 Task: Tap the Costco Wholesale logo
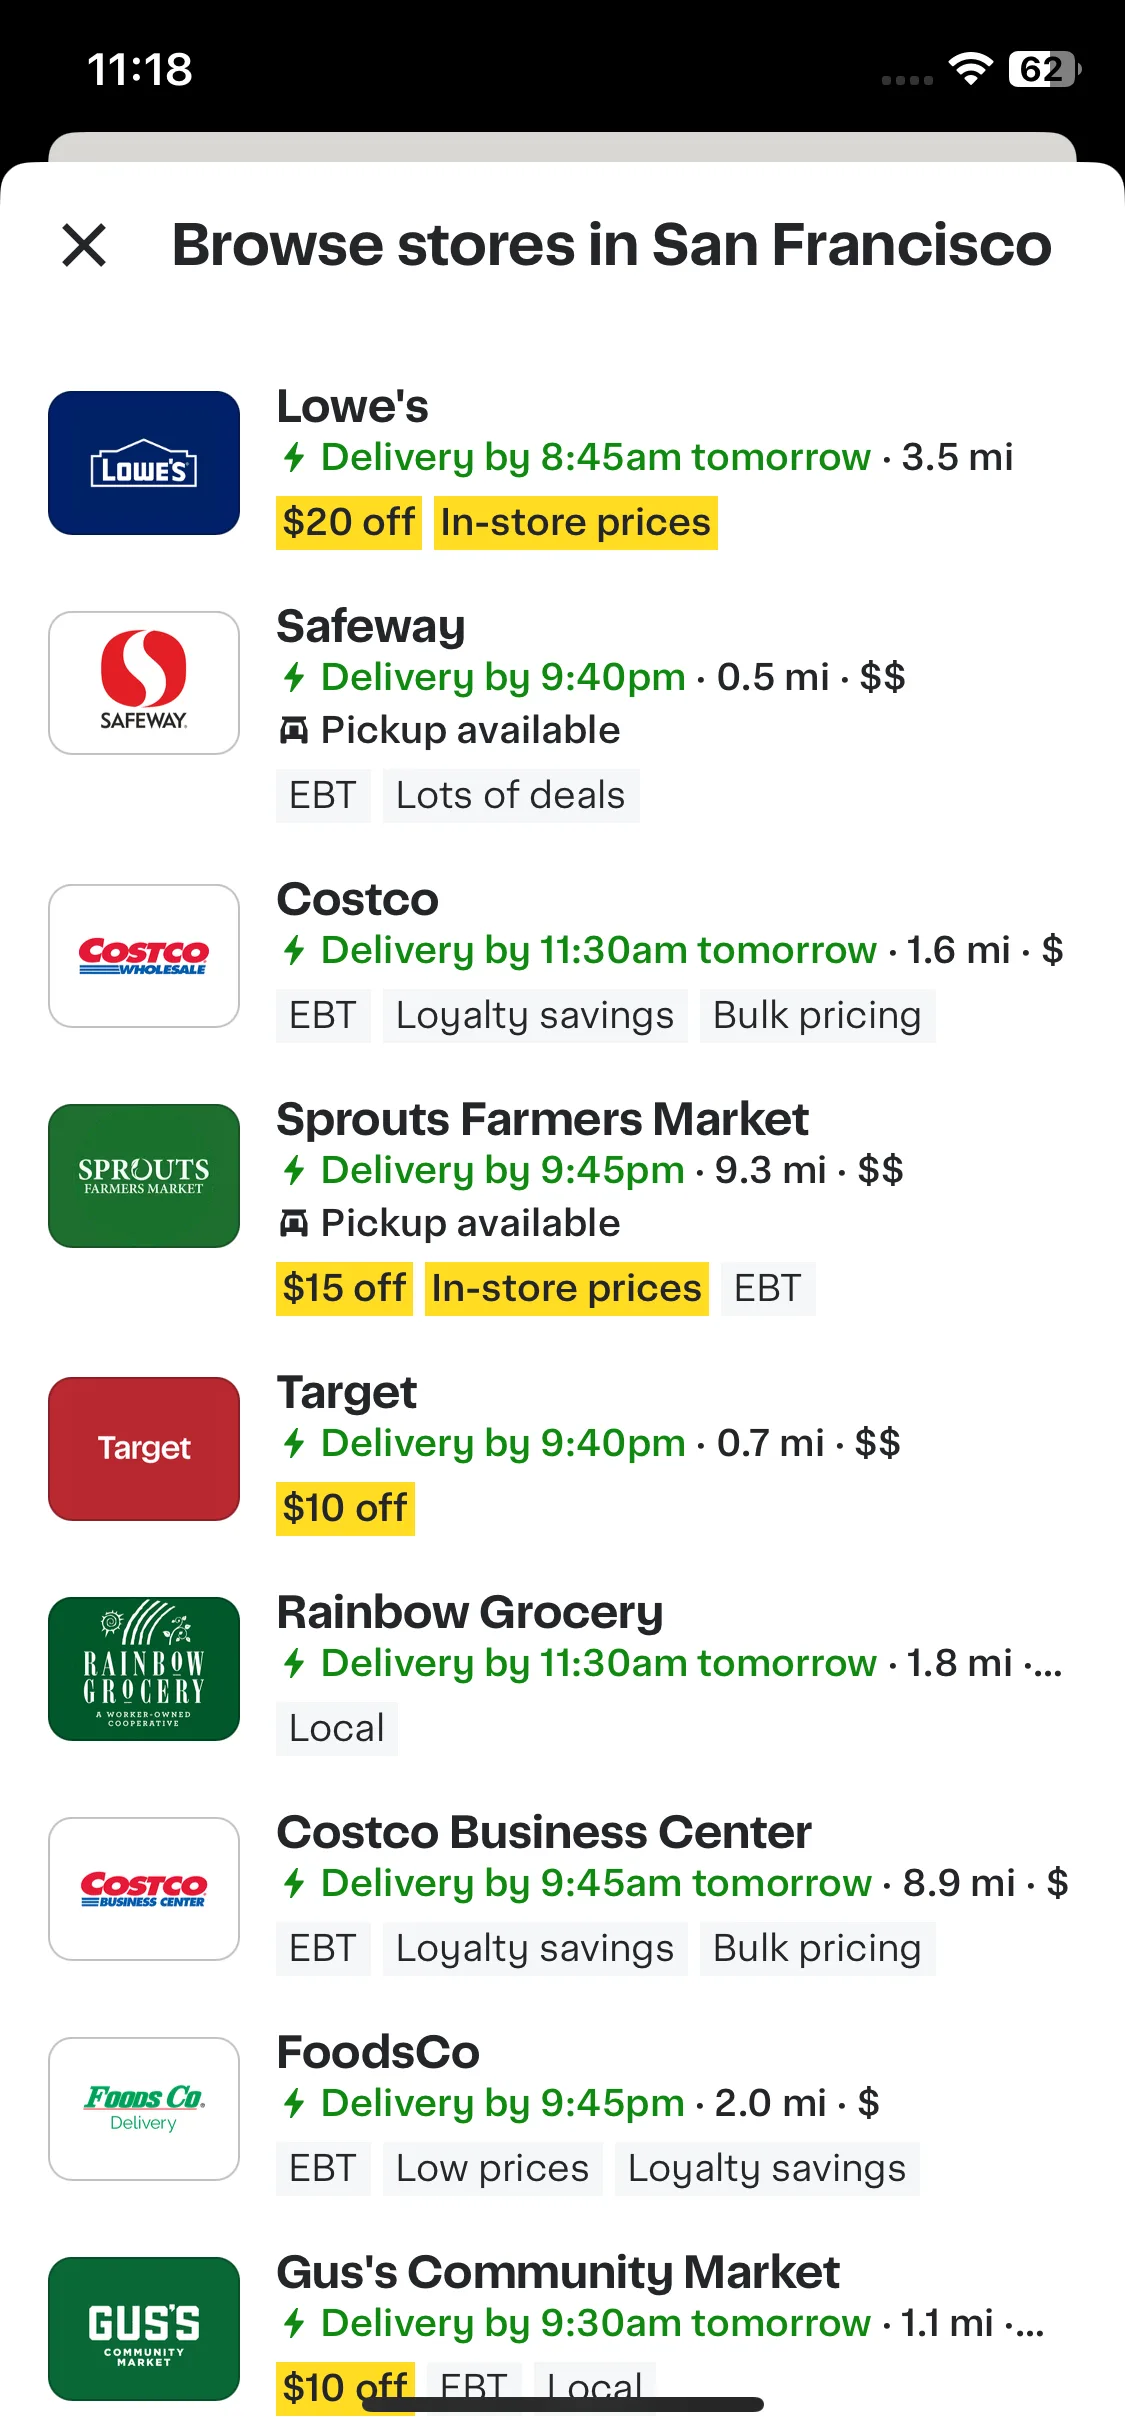(144, 956)
